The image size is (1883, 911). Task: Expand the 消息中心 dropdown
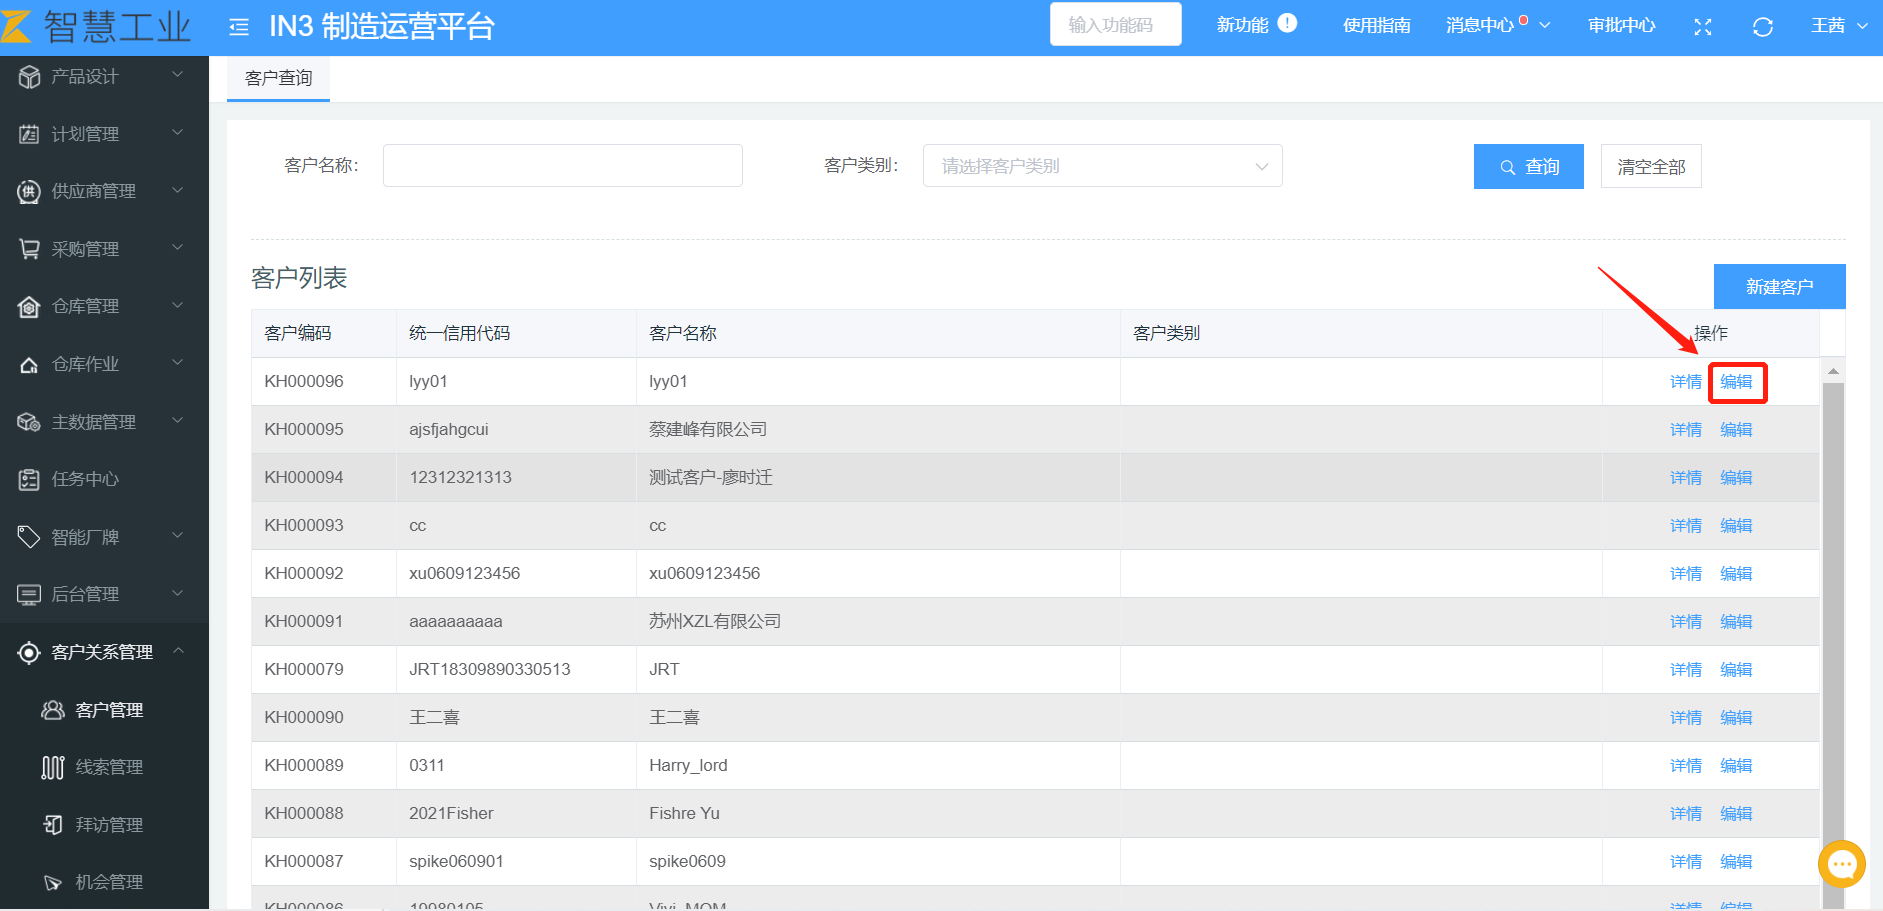(x=1497, y=26)
